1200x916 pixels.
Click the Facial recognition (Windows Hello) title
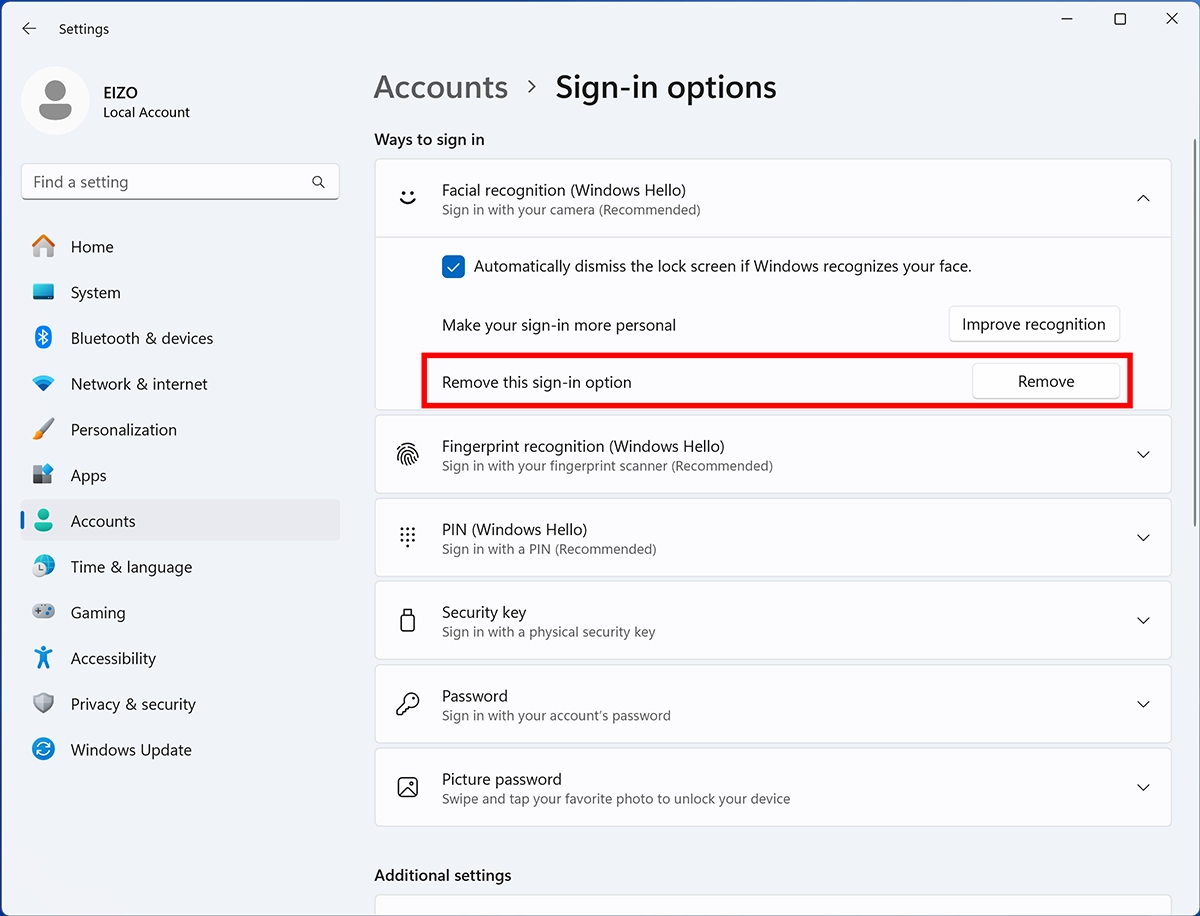[564, 190]
